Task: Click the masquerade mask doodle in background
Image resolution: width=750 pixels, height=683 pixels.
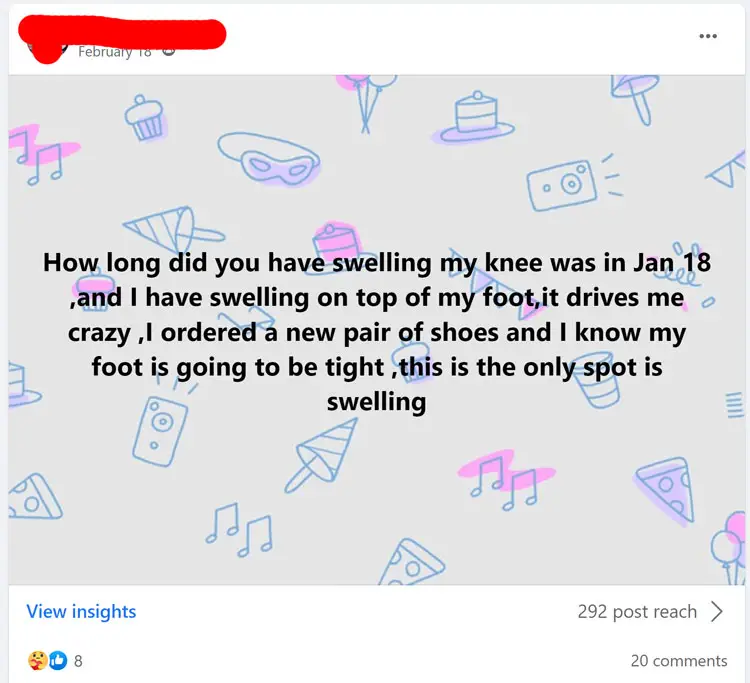Action: pyautogui.click(x=269, y=159)
